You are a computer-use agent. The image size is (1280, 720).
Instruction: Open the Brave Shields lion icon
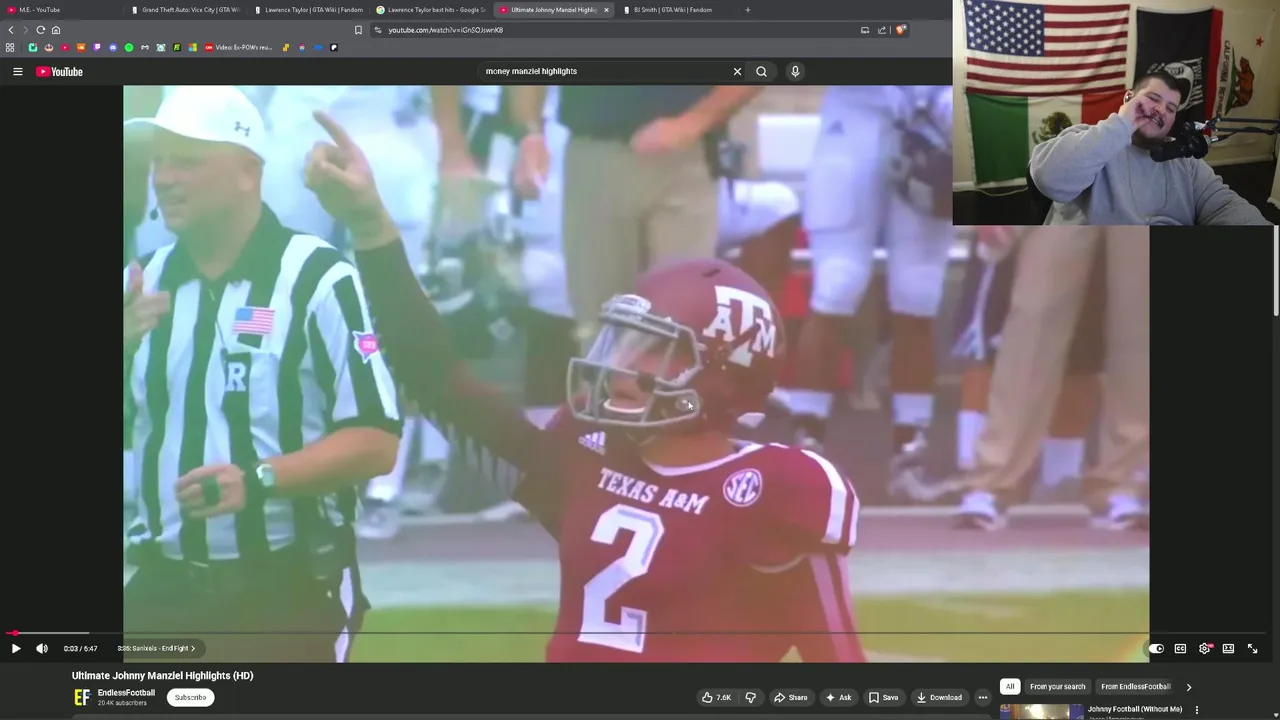(900, 30)
